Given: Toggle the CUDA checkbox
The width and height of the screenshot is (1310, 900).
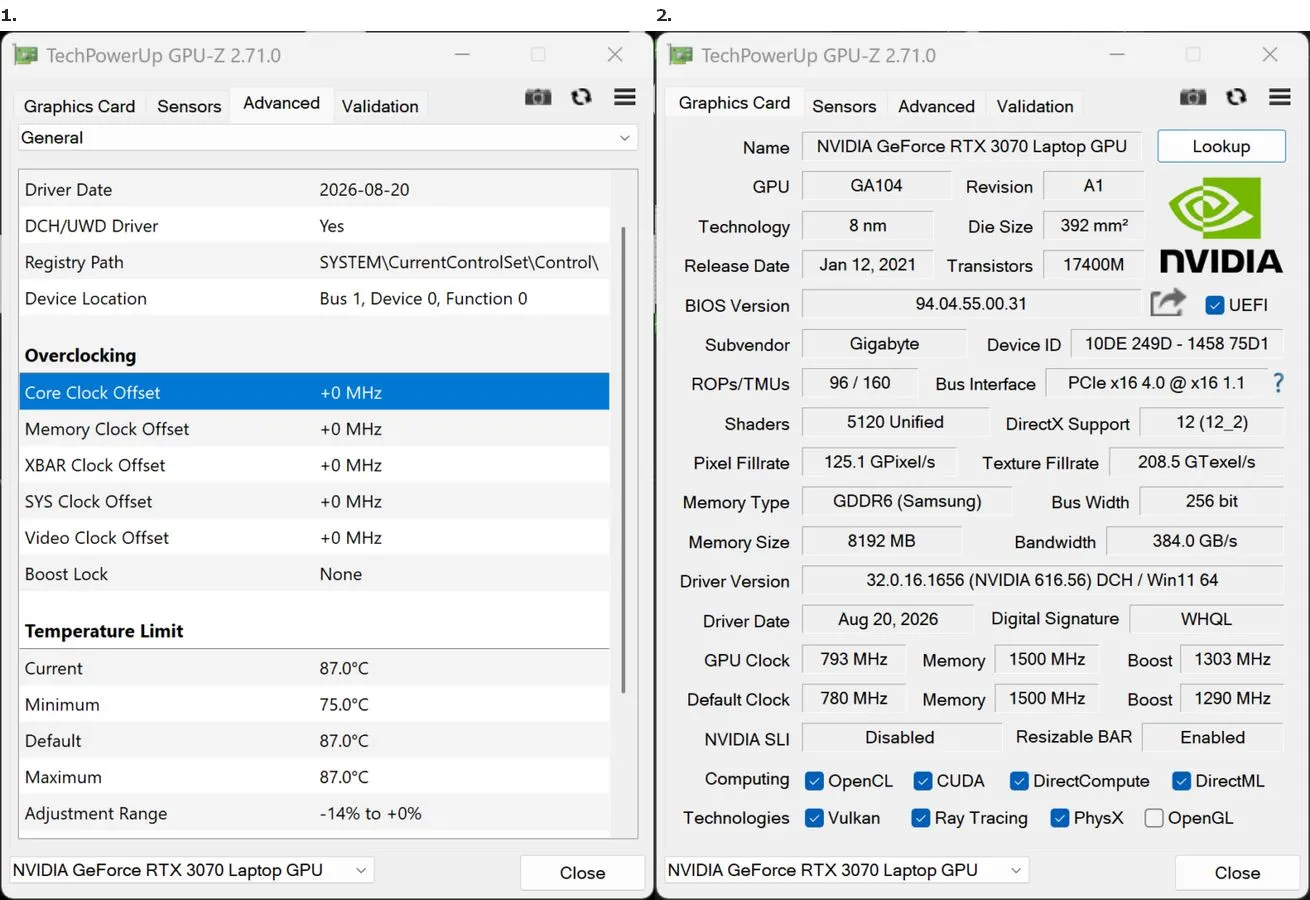Looking at the screenshot, I should (922, 781).
